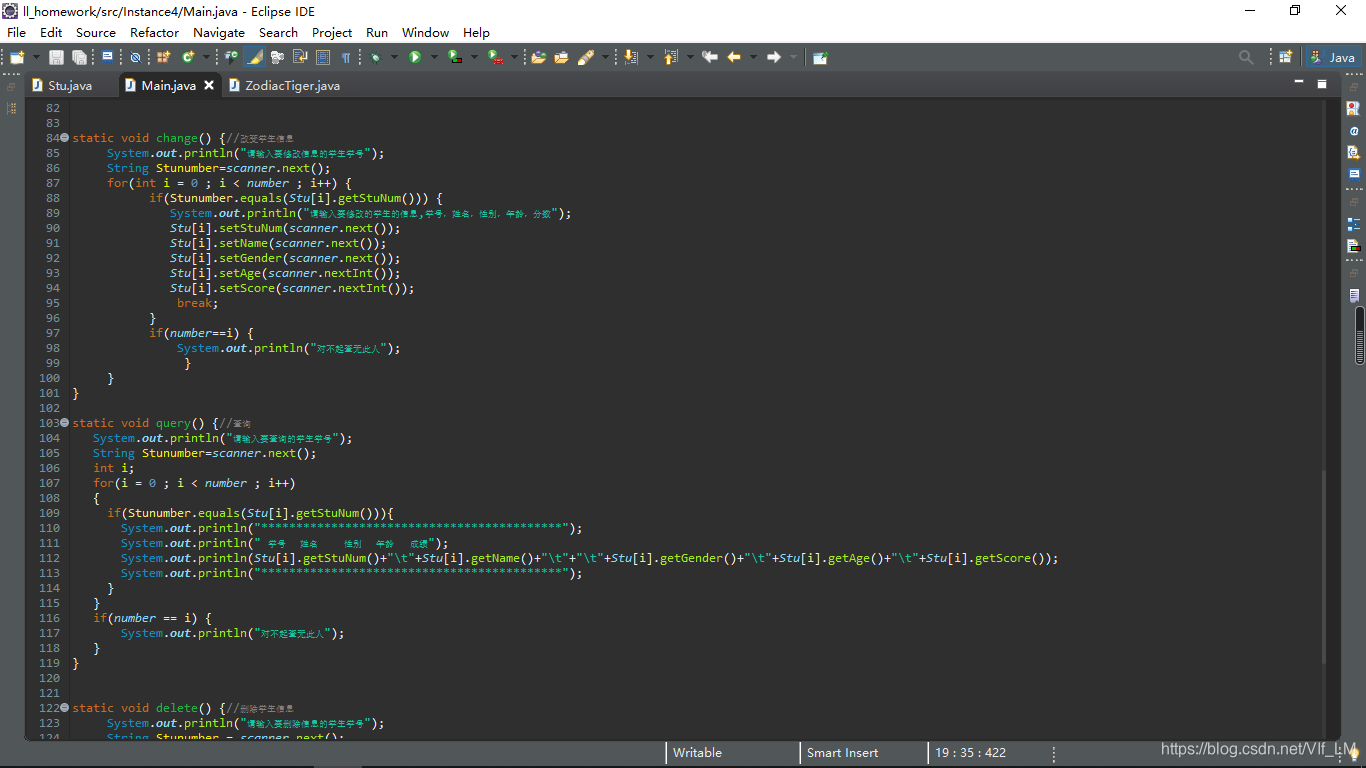This screenshot has height=768, width=1366.
Task: Click the Save All icon
Action: click(x=79, y=57)
